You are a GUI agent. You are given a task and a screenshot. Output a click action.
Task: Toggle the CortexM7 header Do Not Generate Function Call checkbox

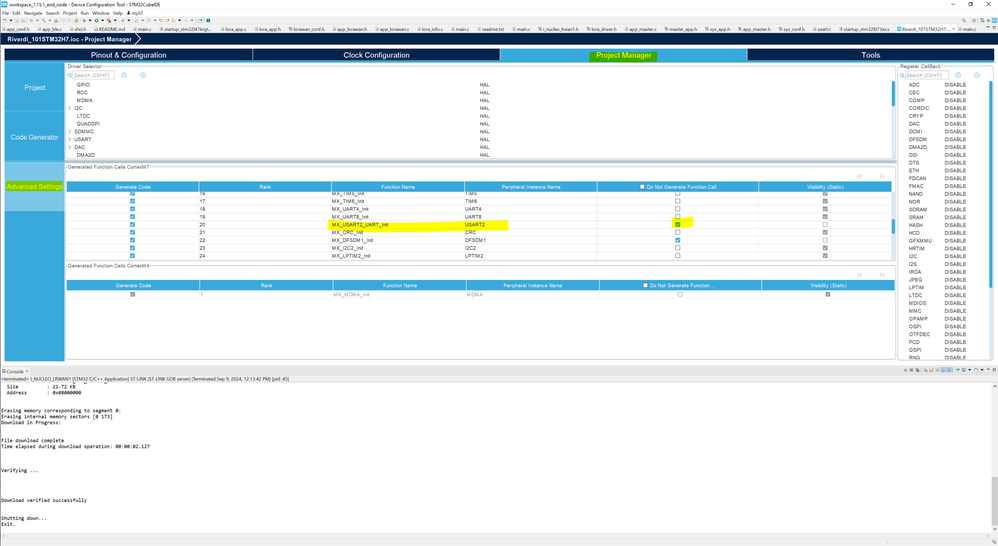[x=642, y=186]
